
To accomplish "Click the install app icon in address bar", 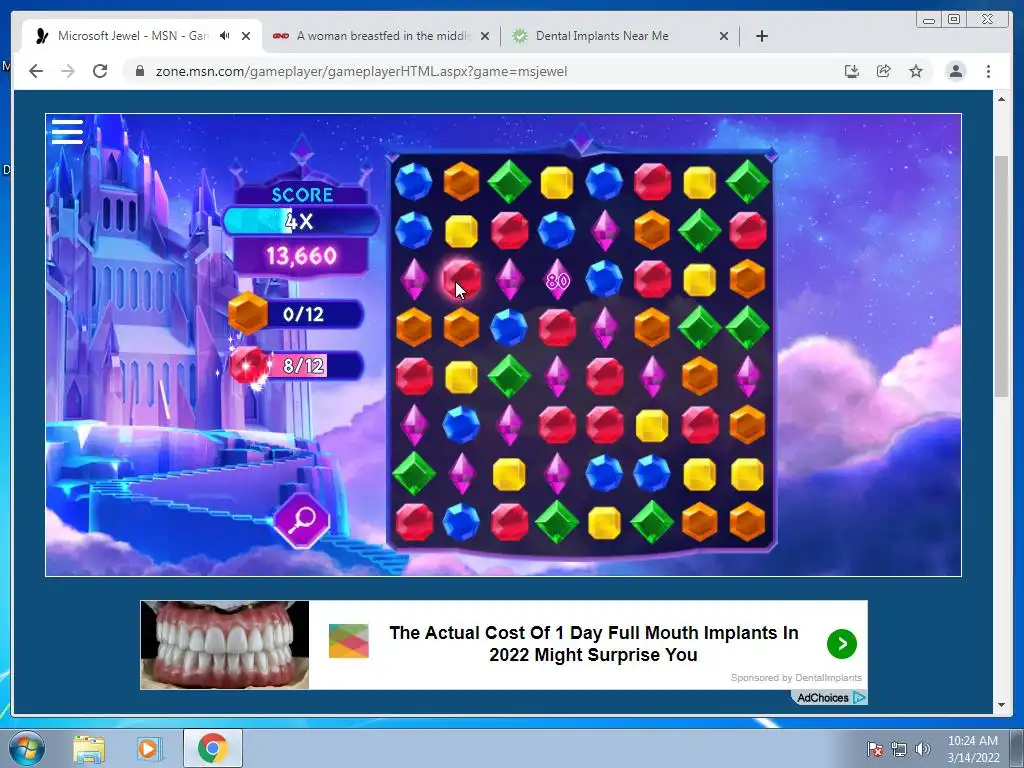I will click(x=851, y=71).
